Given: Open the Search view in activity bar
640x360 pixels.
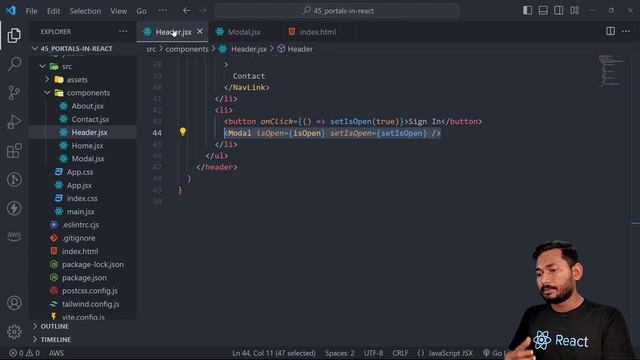Looking at the screenshot, I should (14, 64).
